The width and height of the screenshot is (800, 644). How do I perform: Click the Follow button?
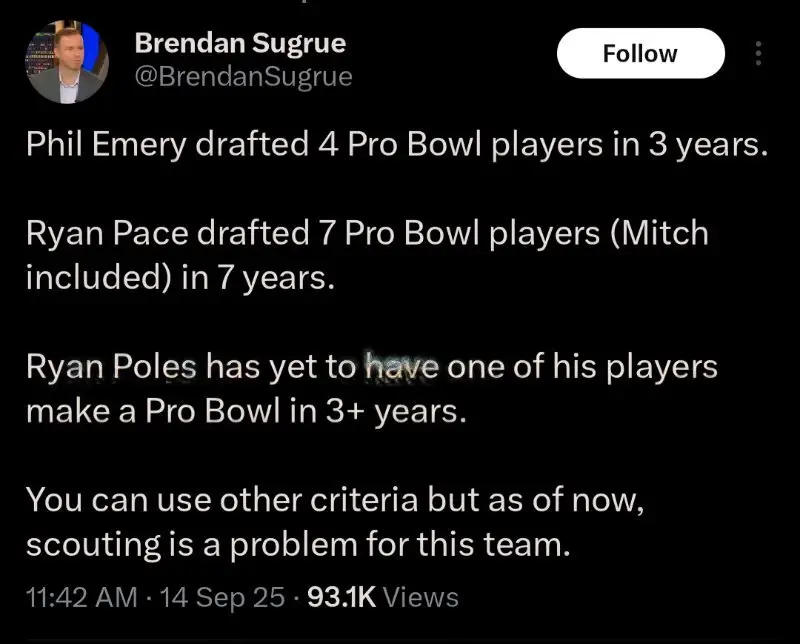tap(640, 53)
